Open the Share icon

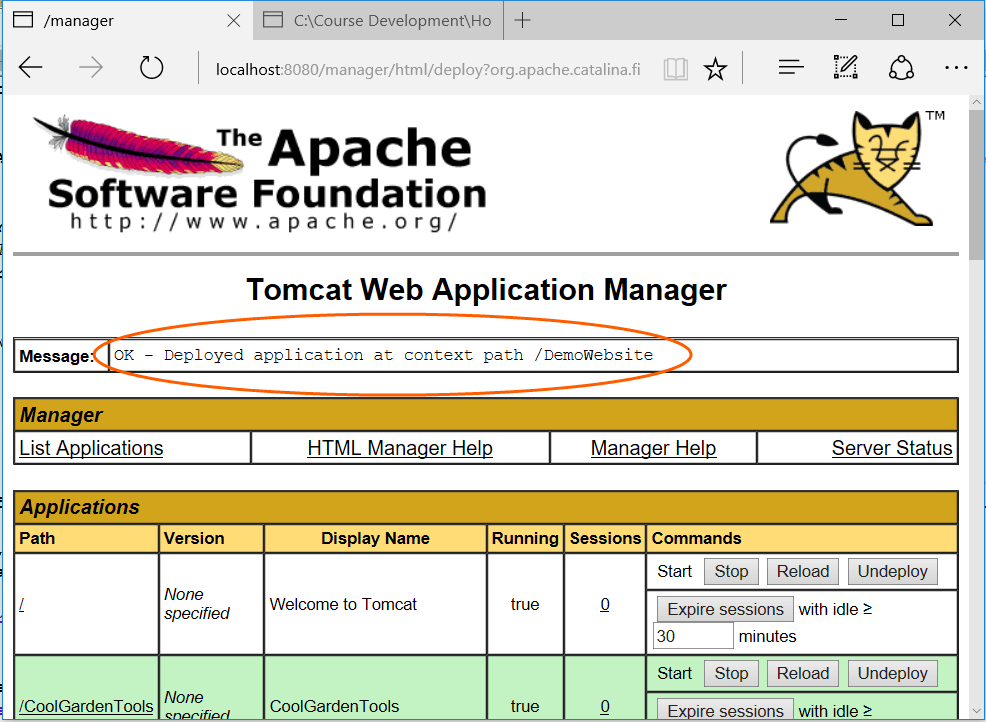pos(901,67)
